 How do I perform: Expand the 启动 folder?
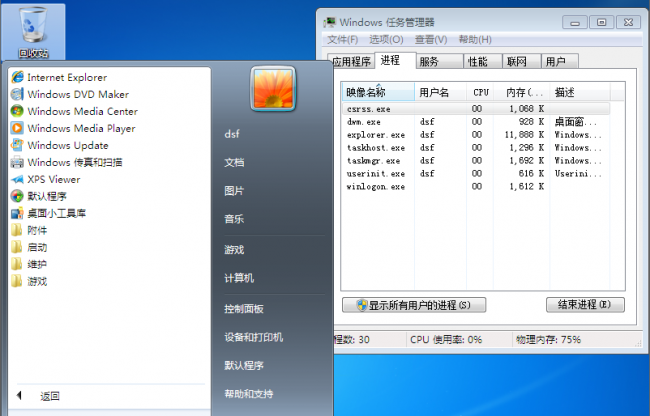pyautogui.click(x=29, y=247)
